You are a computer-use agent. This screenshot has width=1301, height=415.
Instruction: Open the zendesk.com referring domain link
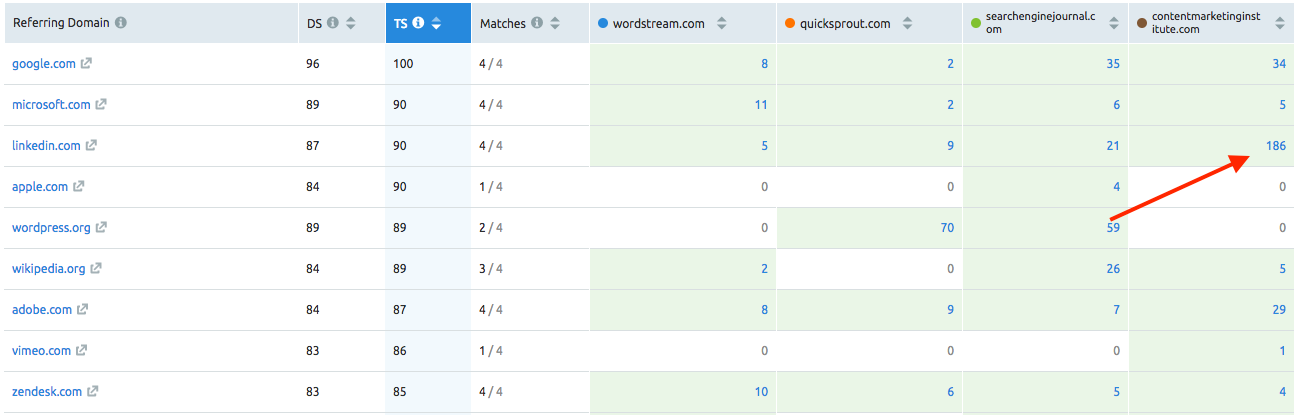(x=46, y=392)
